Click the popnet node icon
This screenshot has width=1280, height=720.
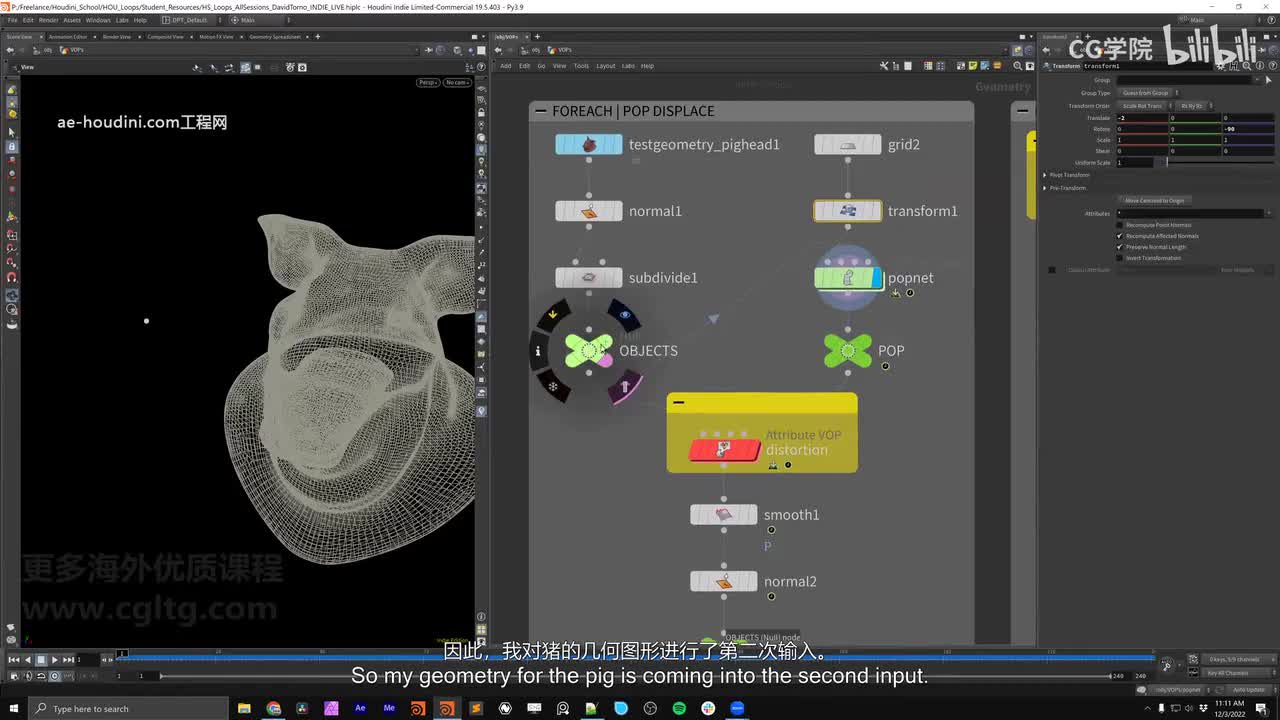[x=848, y=278]
